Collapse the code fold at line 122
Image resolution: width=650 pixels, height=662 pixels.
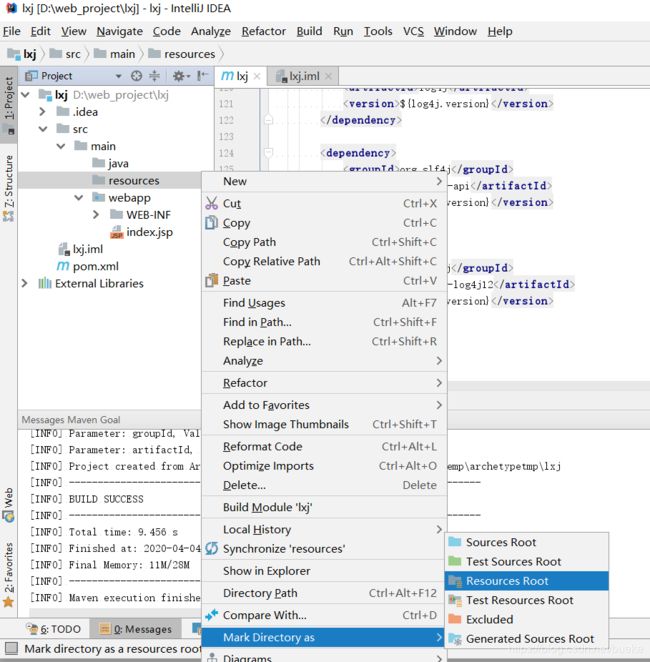[x=268, y=120]
